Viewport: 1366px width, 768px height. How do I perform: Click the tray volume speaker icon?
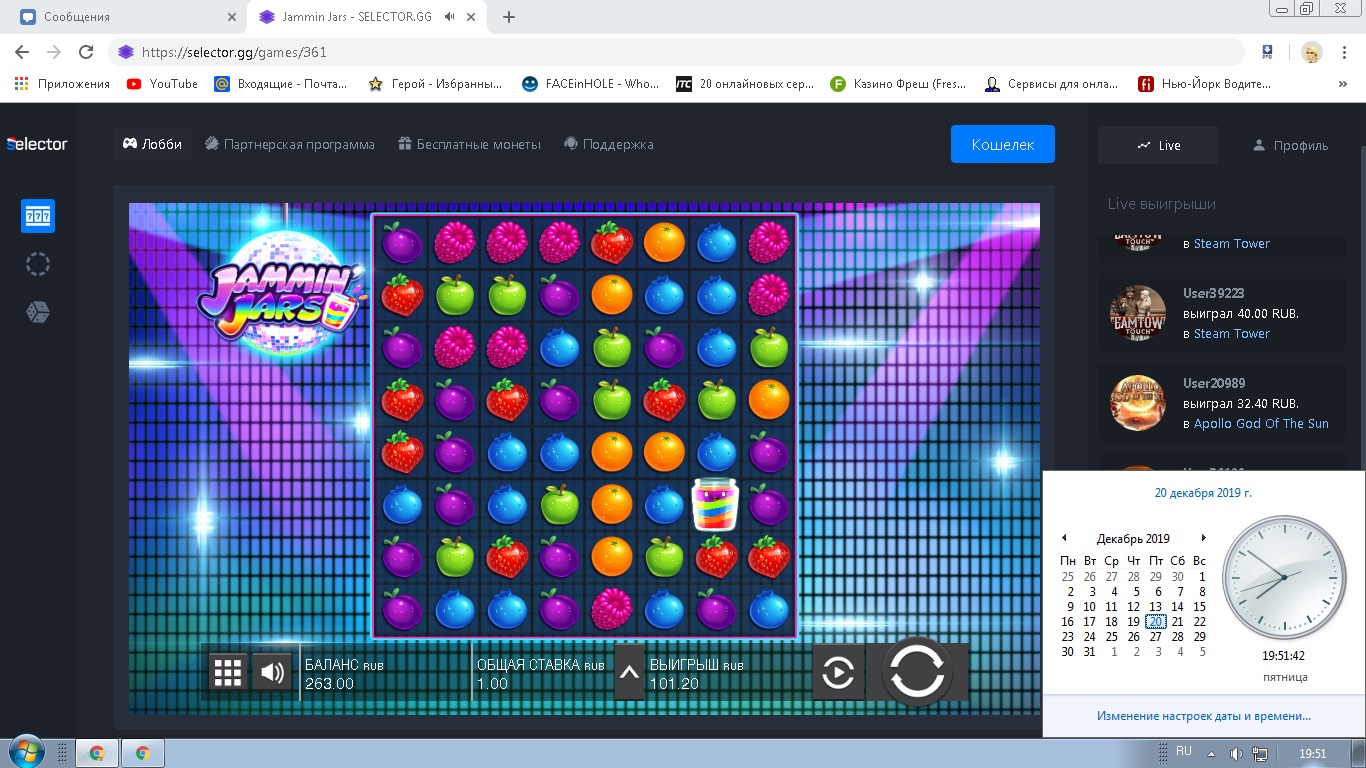pyautogui.click(x=1236, y=753)
